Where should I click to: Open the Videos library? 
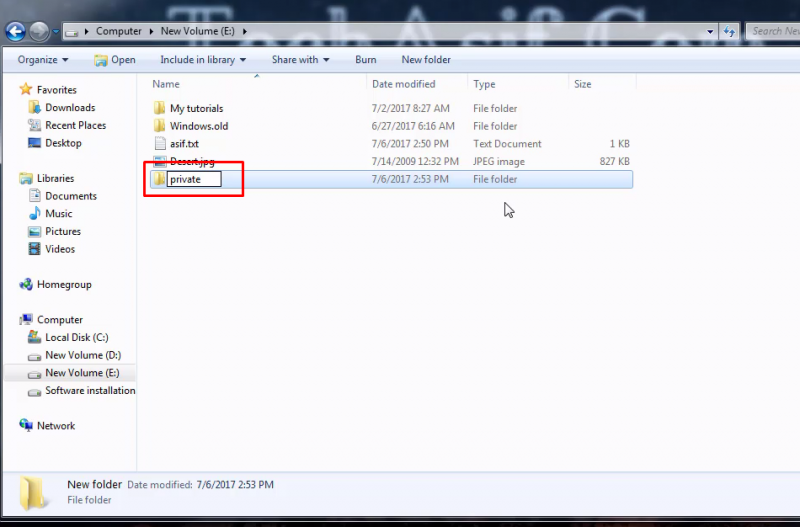click(60, 249)
